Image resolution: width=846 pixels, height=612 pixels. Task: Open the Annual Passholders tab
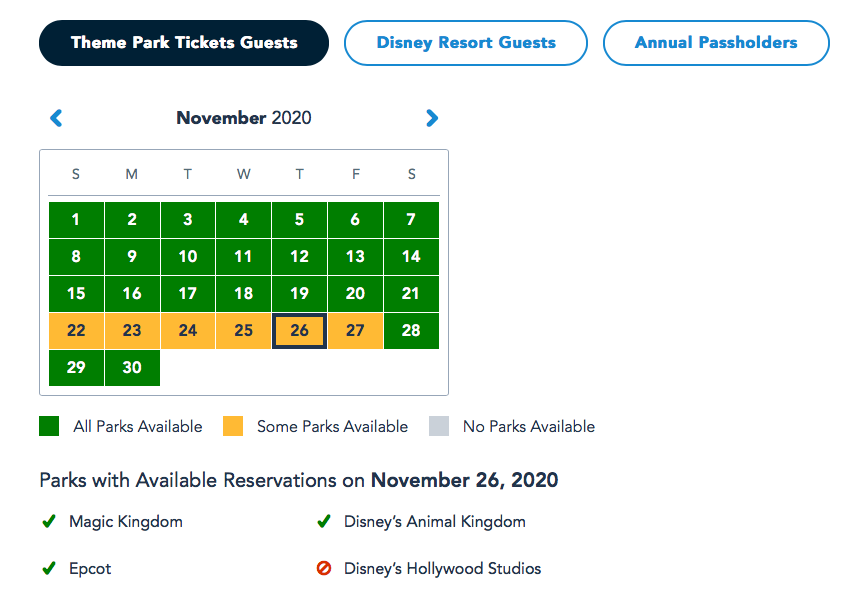pos(716,43)
